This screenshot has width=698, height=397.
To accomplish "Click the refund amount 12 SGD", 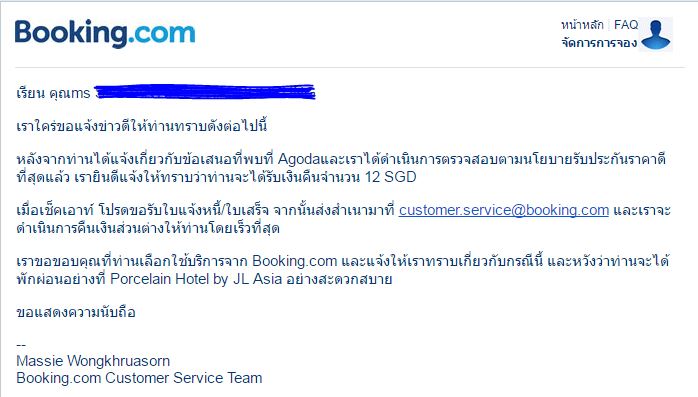I will (390, 177).
